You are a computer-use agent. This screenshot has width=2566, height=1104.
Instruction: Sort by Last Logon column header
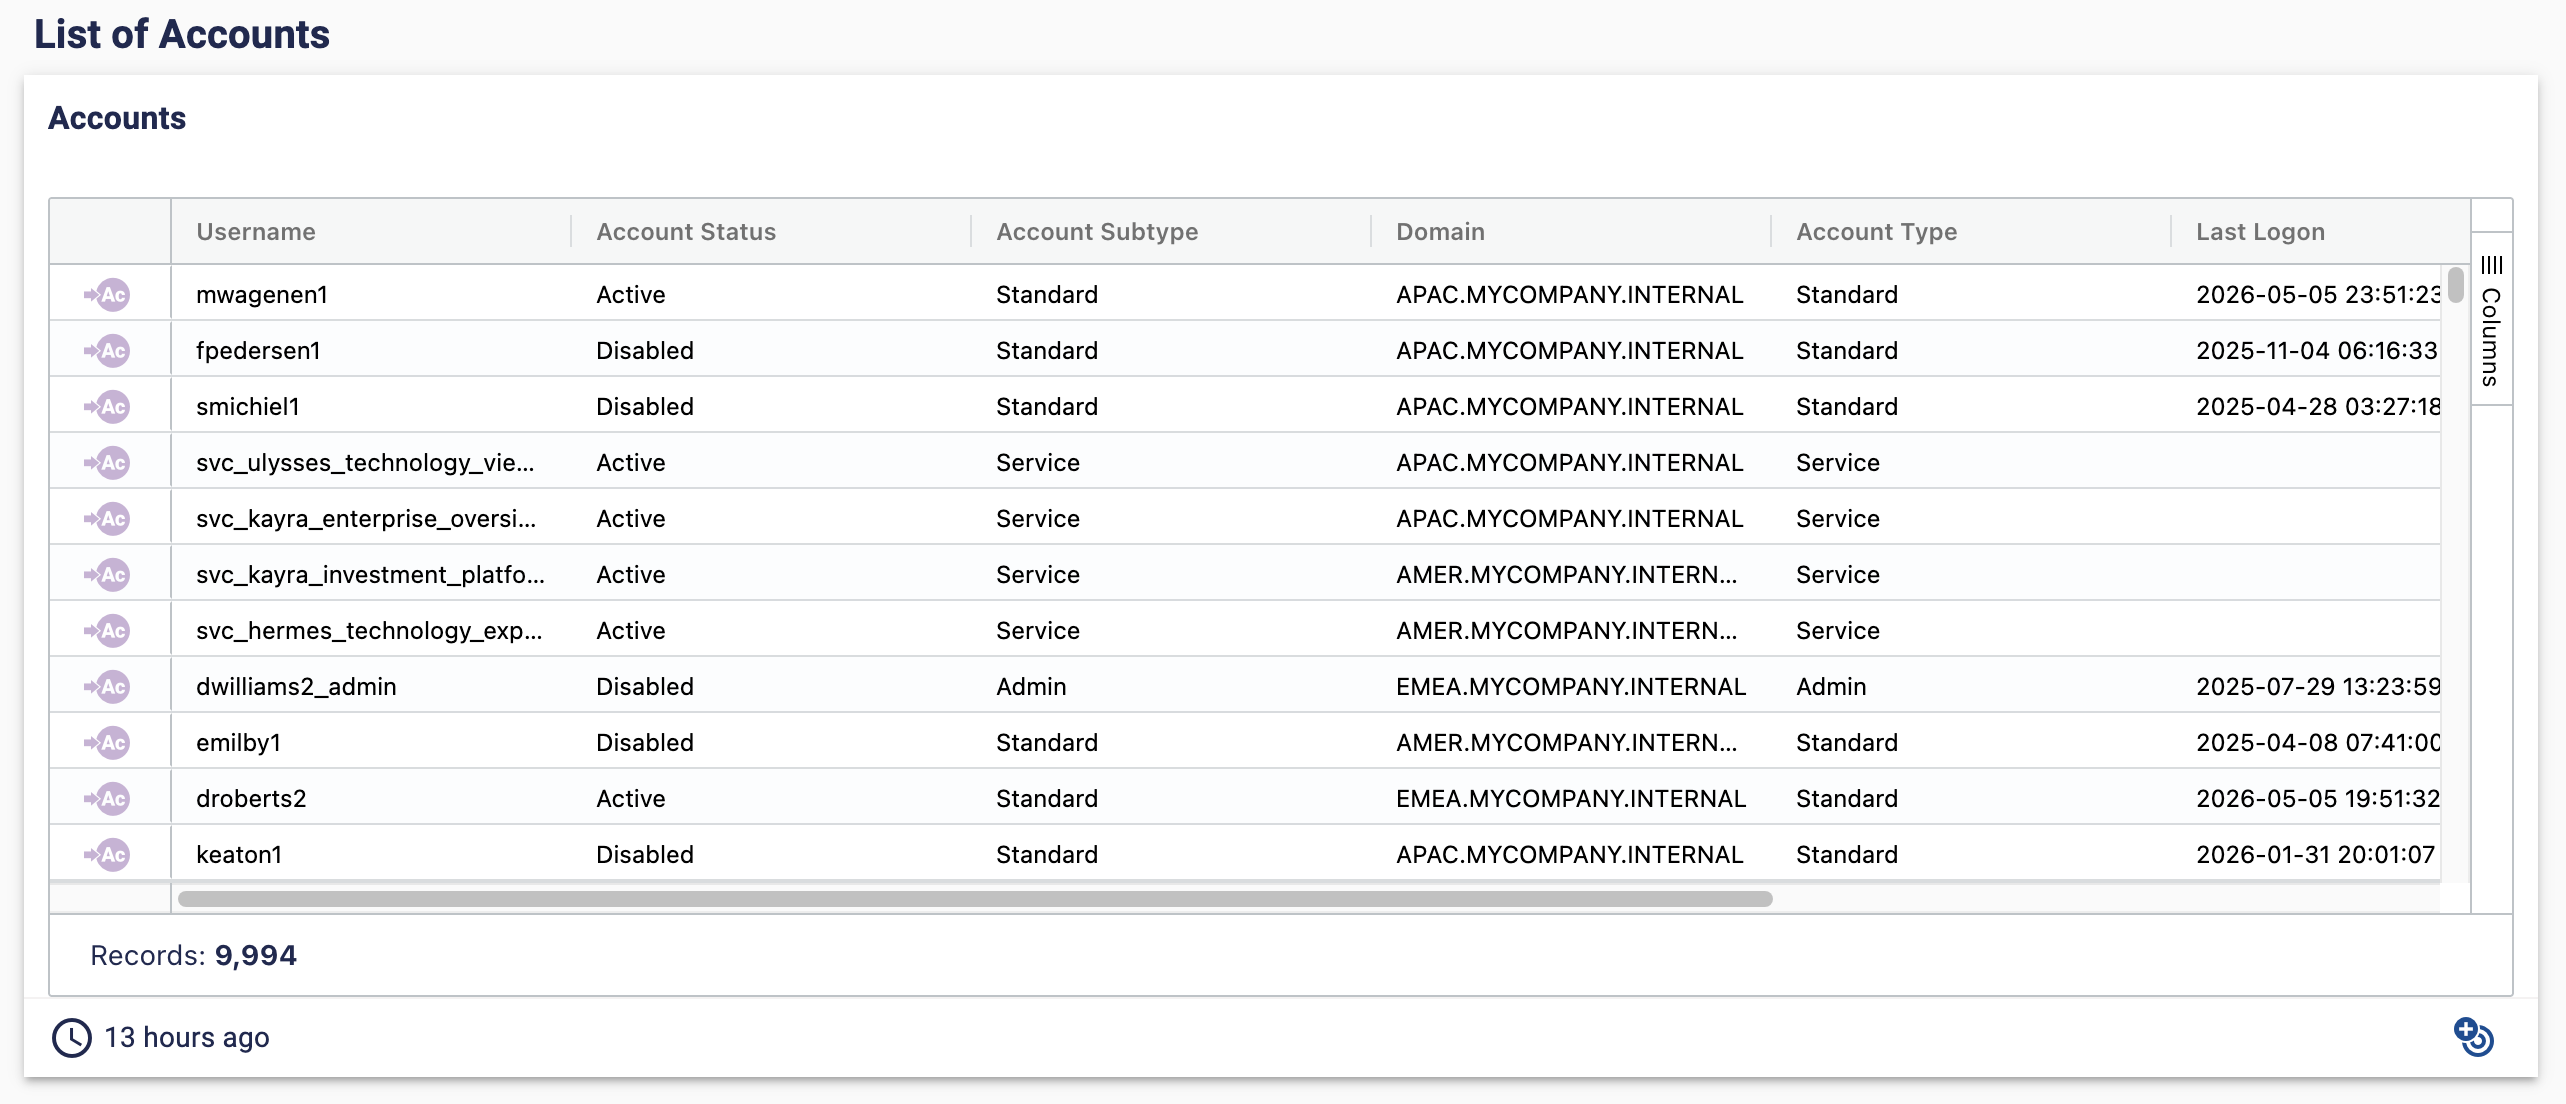pyautogui.click(x=2260, y=232)
